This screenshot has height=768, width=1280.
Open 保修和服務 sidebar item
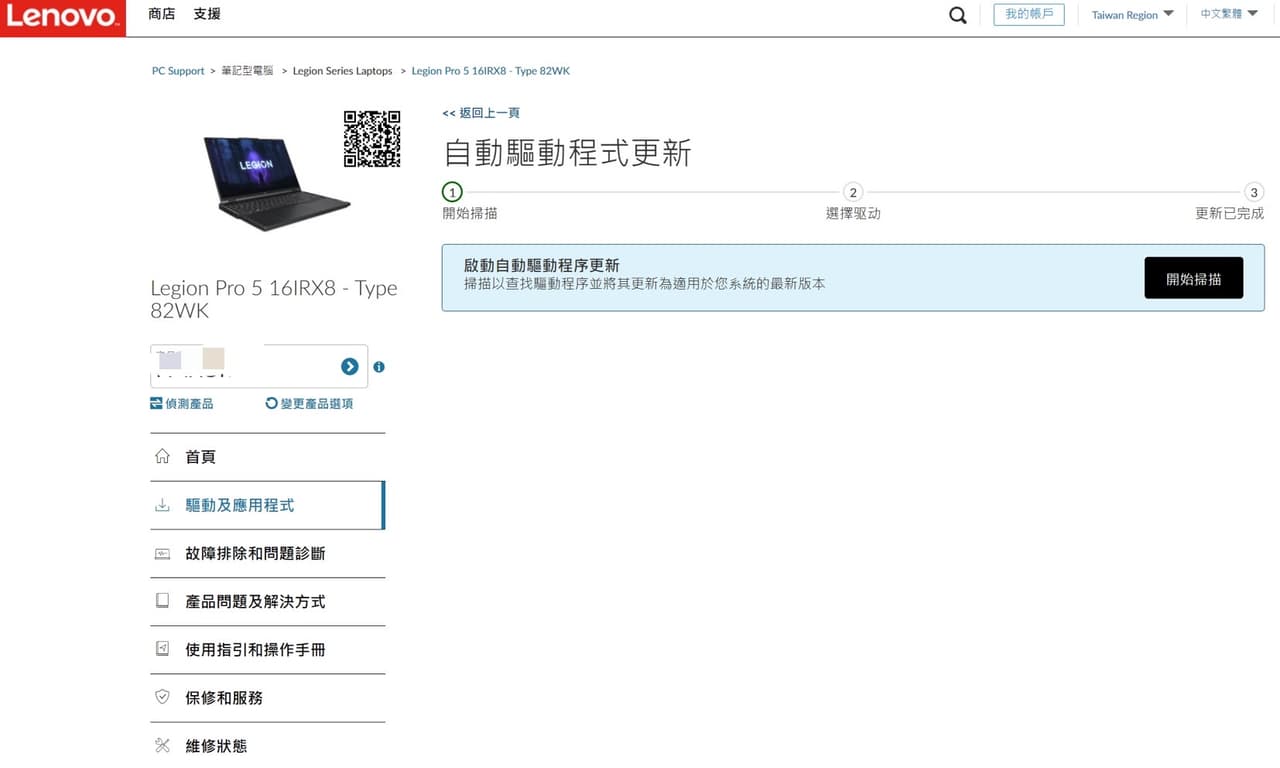267,697
